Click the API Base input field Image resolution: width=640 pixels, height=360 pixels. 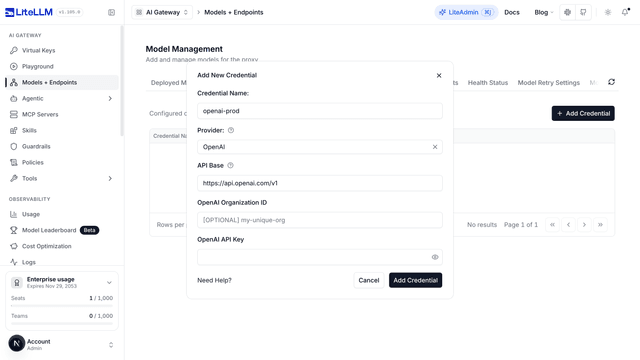tap(320, 183)
